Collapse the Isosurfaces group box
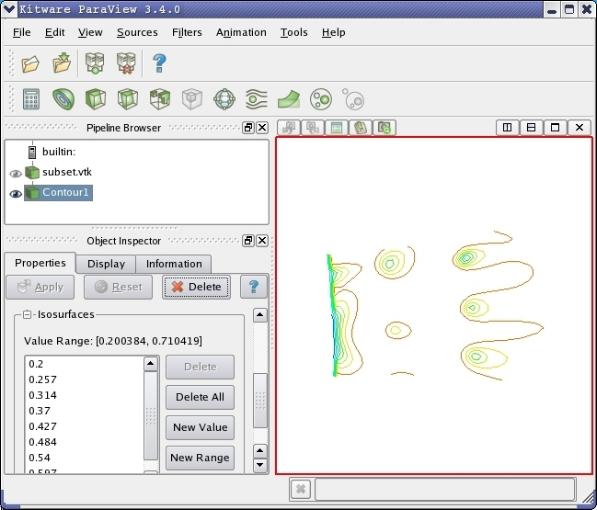The width and height of the screenshot is (597, 510). 27,314
